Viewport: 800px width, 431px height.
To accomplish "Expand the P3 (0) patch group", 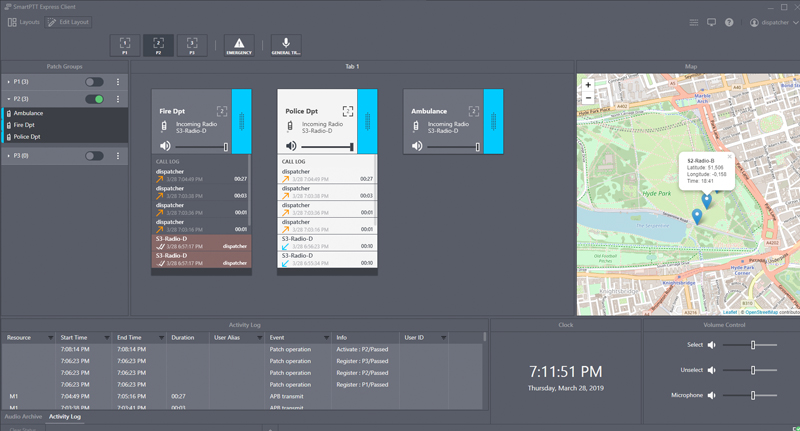I will (x=9, y=156).
